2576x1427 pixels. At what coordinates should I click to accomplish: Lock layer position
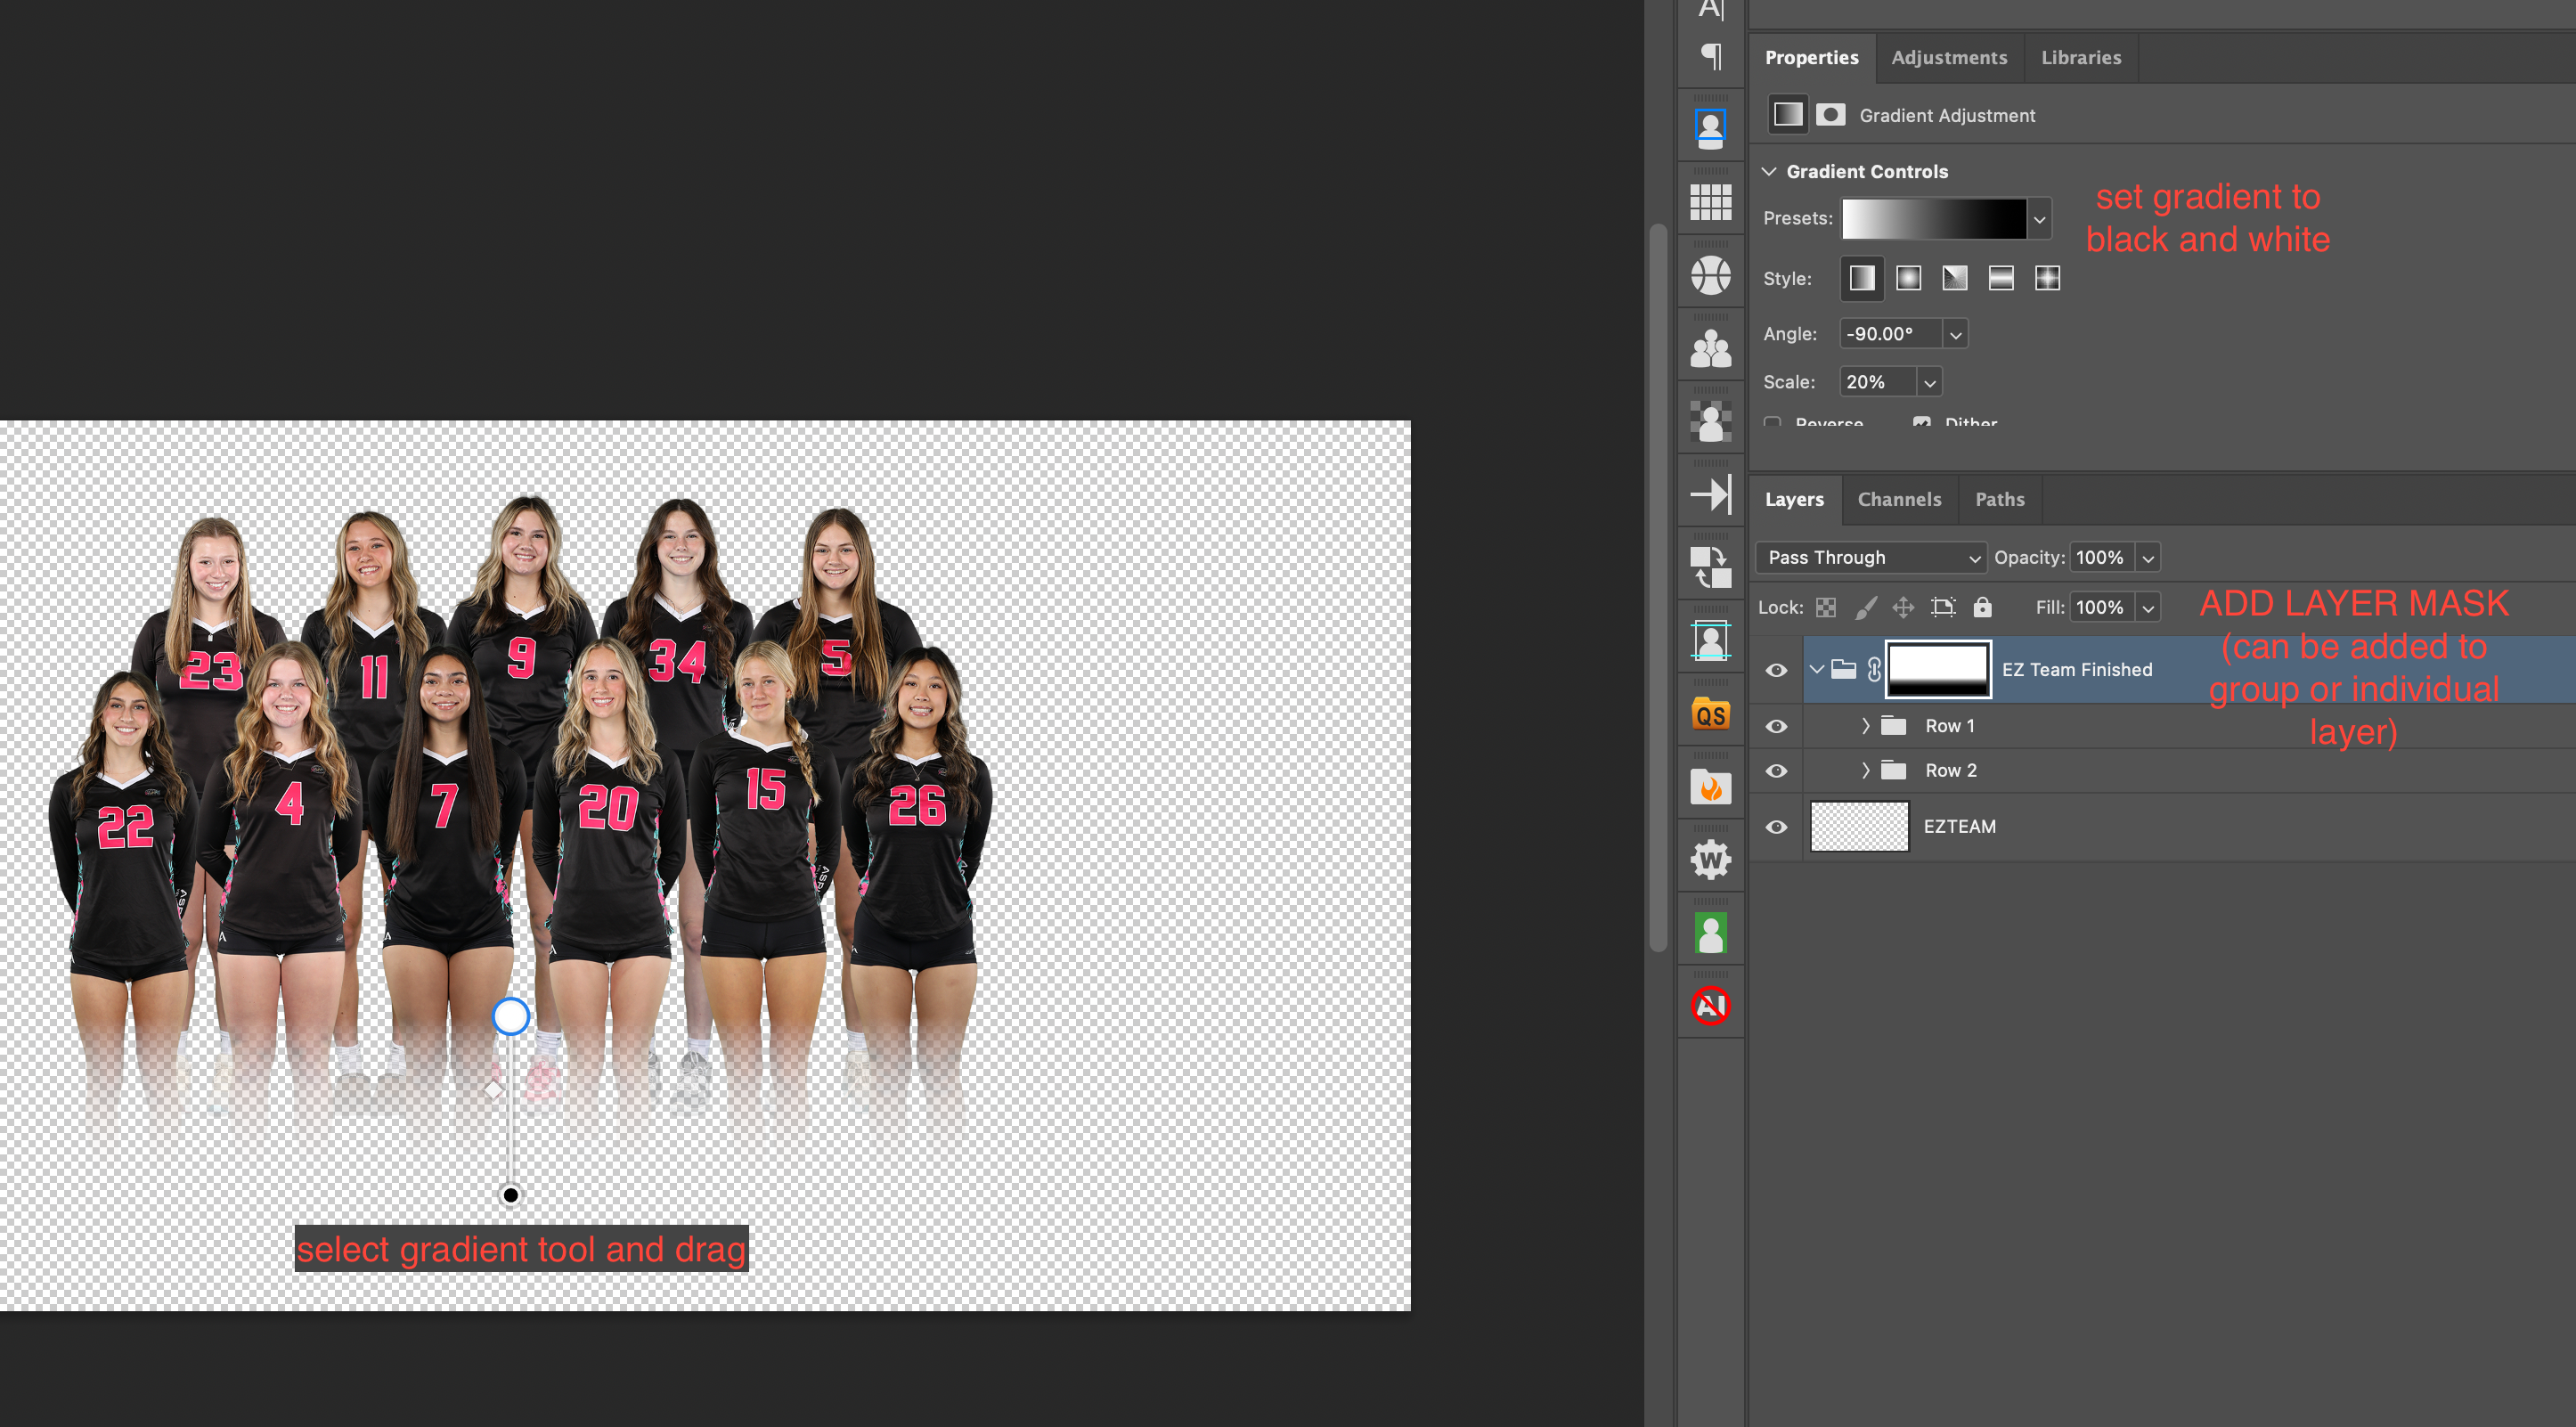tap(1903, 607)
